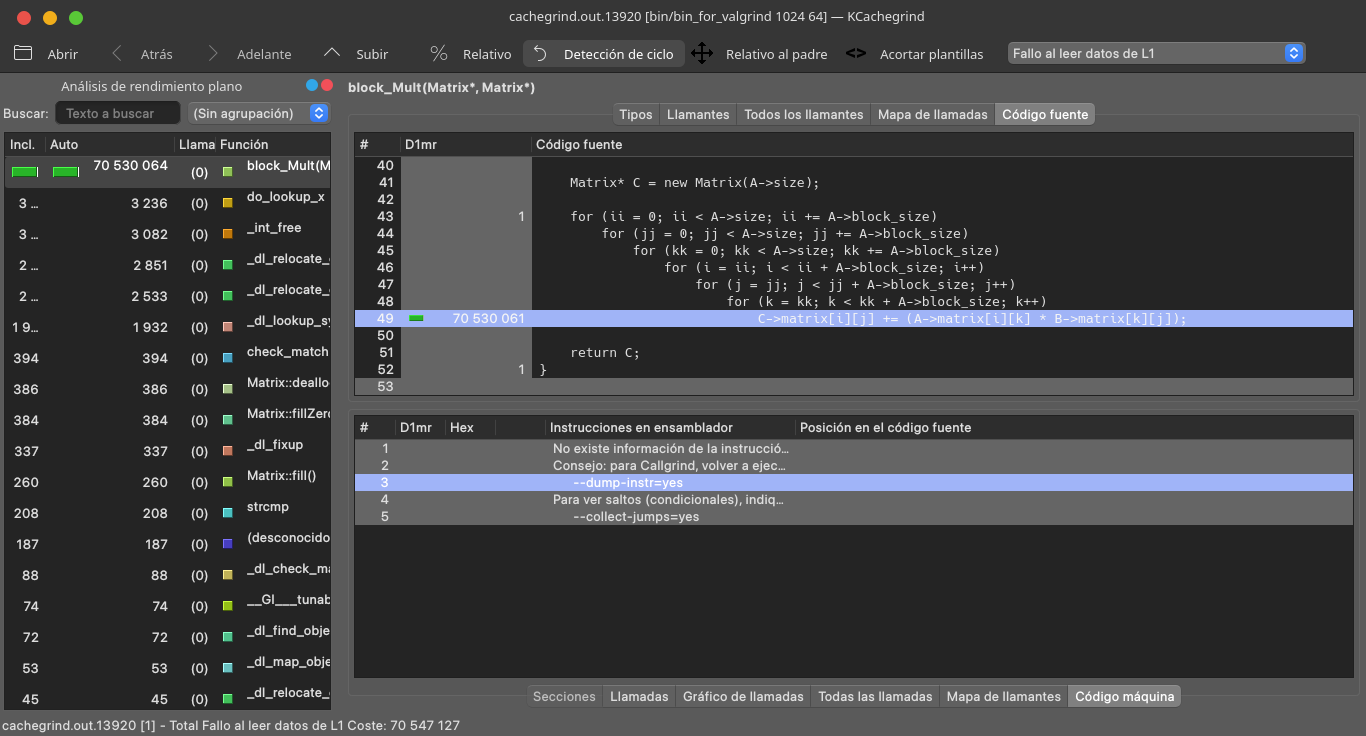Switch to the Mapa de llamadas tab
Screen dimensions: 1366x736
click(x=932, y=114)
